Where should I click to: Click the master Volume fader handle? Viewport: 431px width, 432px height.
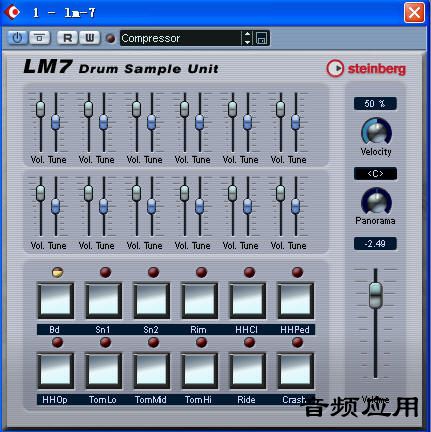(376, 295)
